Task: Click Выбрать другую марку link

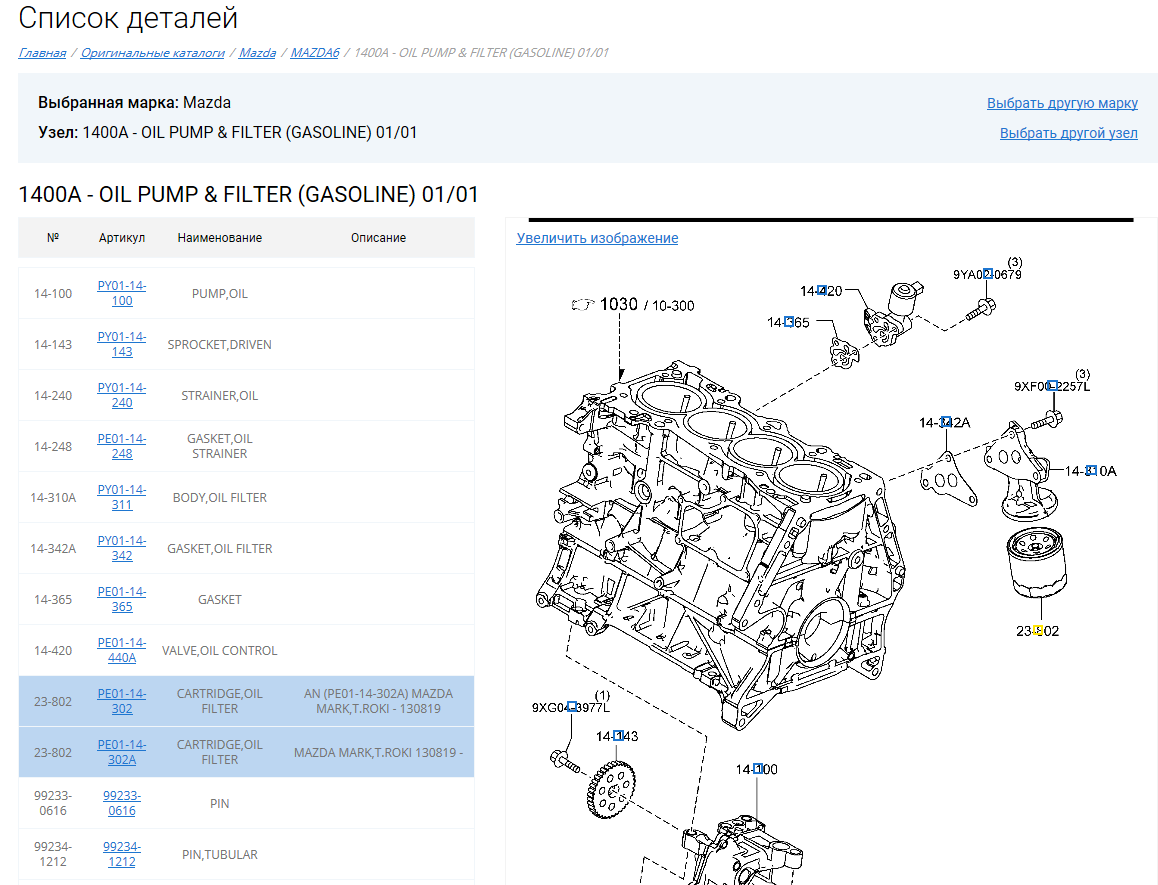Action: pos(1062,103)
